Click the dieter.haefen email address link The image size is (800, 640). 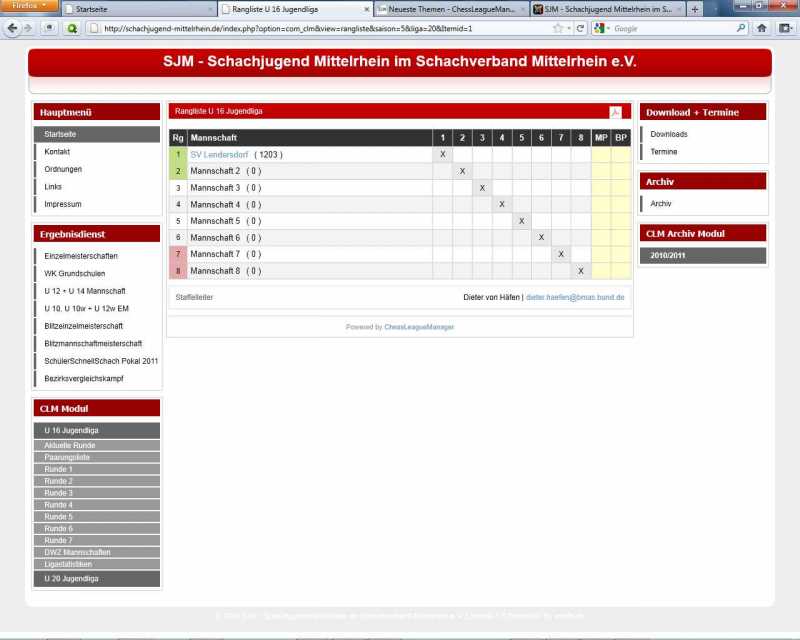click(575, 297)
